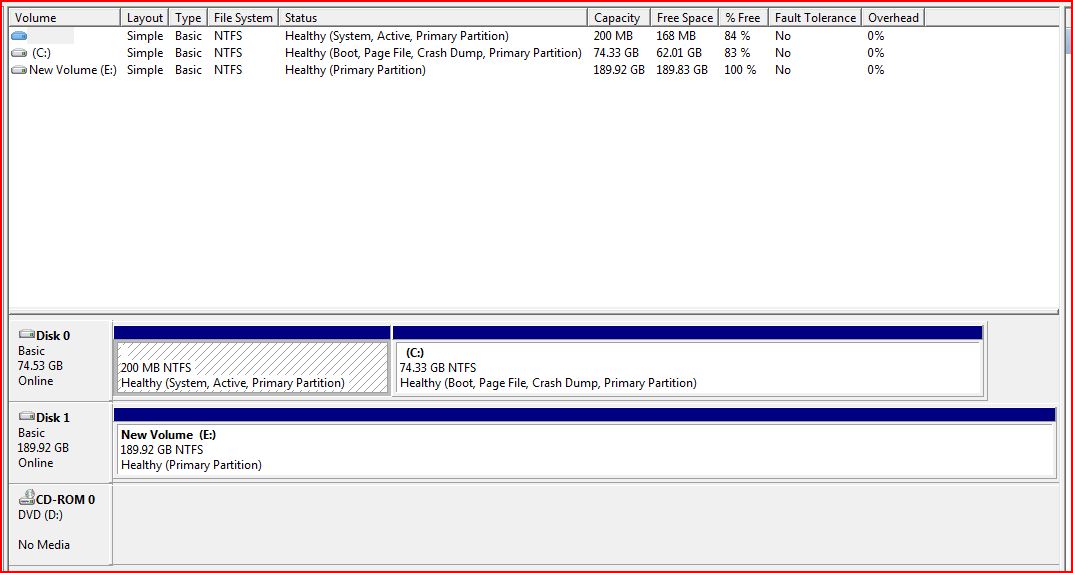Click the Fault Tolerance column header

(x=815, y=18)
